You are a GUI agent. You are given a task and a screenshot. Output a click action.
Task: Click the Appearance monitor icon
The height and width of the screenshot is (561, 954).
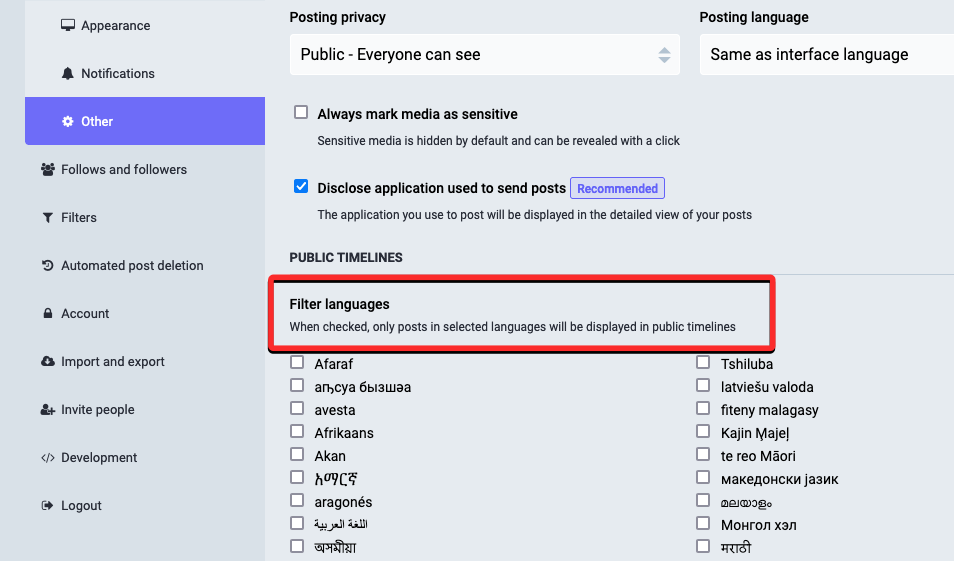click(68, 25)
